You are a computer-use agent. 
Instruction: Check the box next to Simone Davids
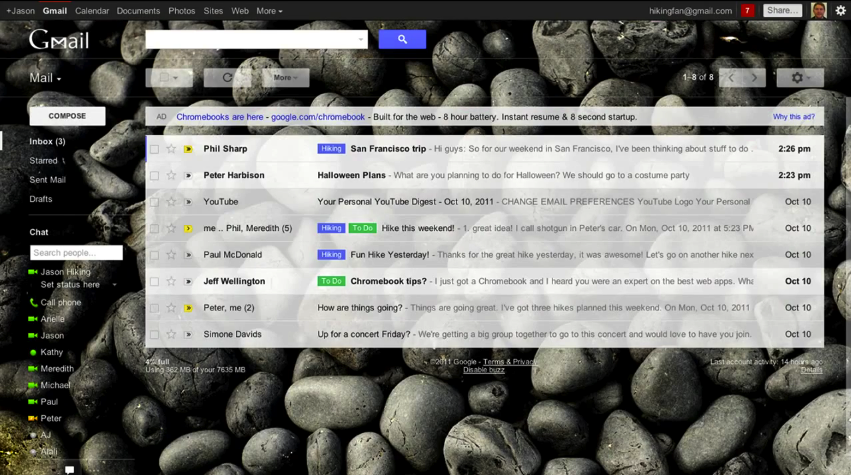pyautogui.click(x=154, y=334)
